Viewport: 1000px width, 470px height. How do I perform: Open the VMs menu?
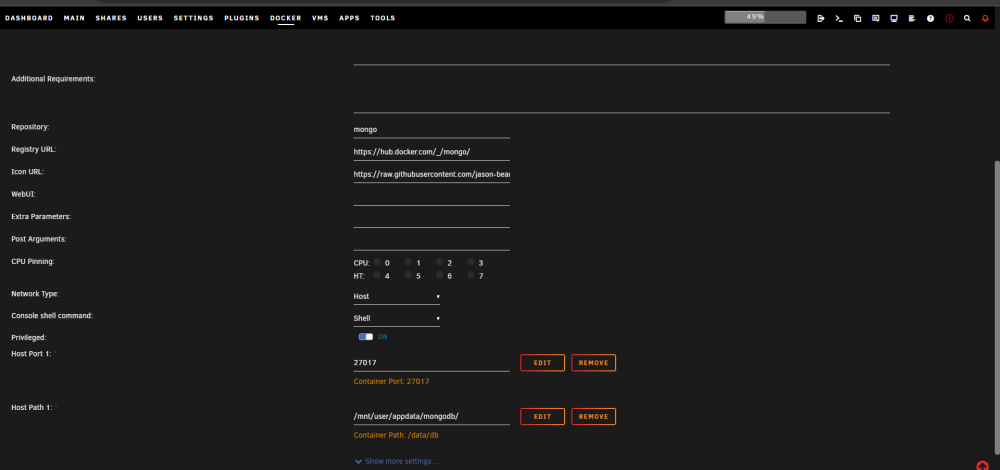pos(320,18)
